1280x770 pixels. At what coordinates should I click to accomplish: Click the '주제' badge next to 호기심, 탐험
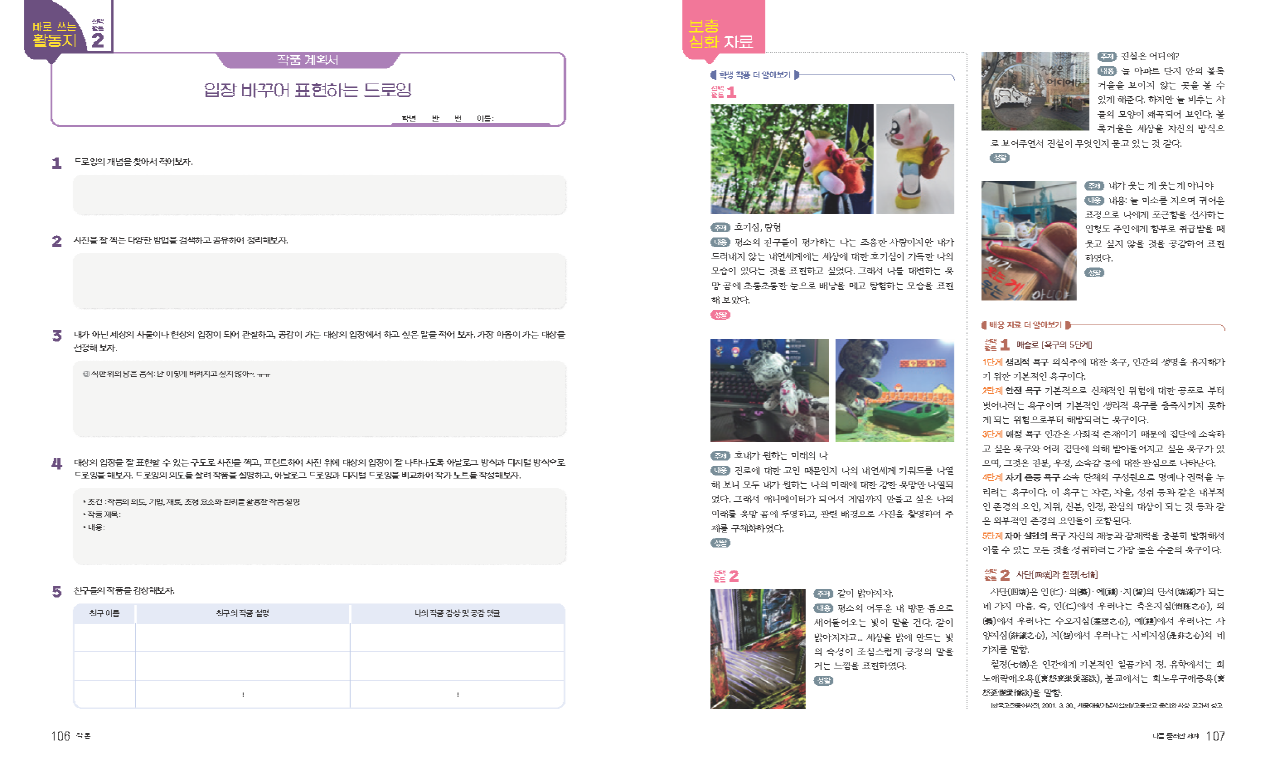pyautogui.click(x=718, y=226)
